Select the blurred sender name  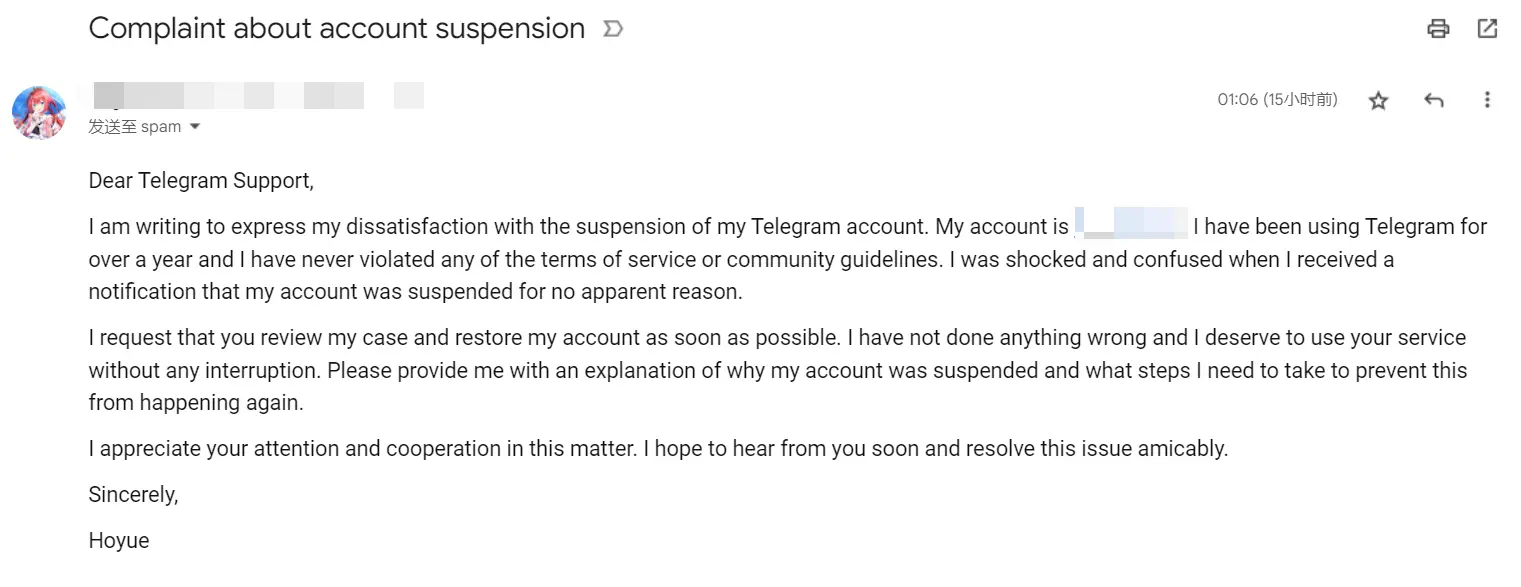point(258,96)
